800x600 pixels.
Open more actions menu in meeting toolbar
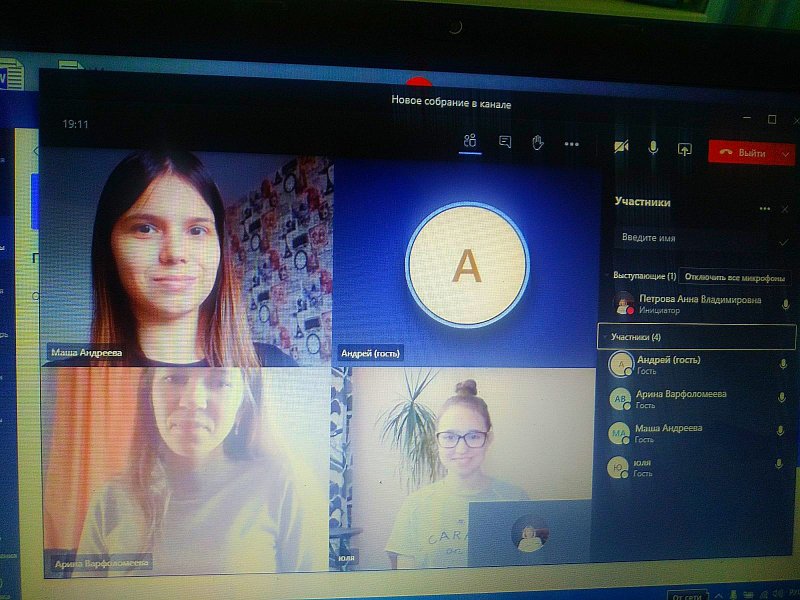pos(571,144)
